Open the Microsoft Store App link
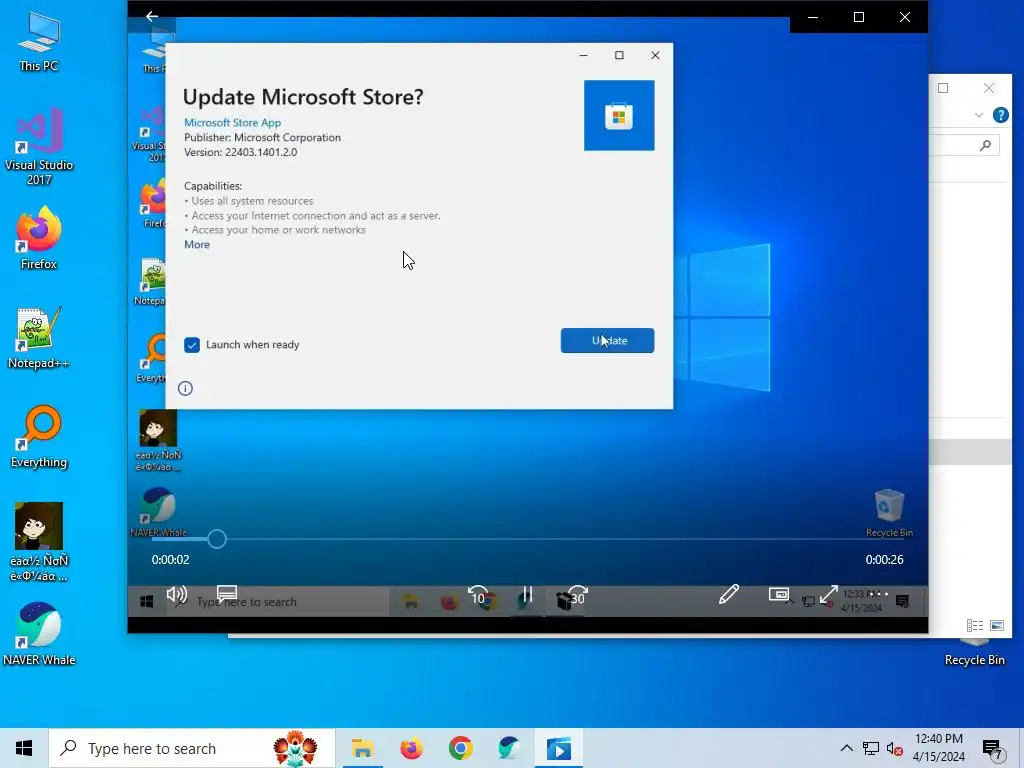Image resolution: width=1024 pixels, height=768 pixels. [232, 122]
